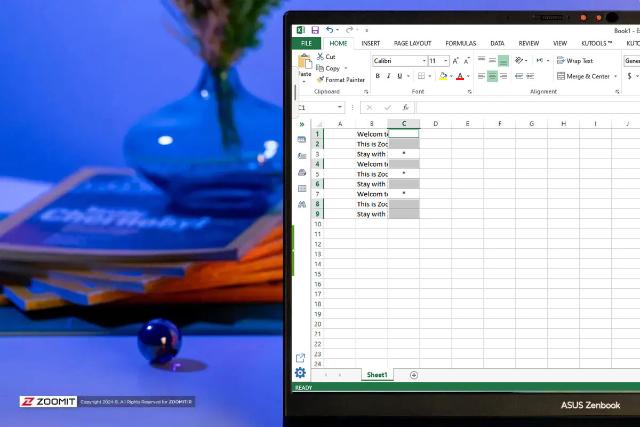Expand the Copy options arrow

pos(346,68)
